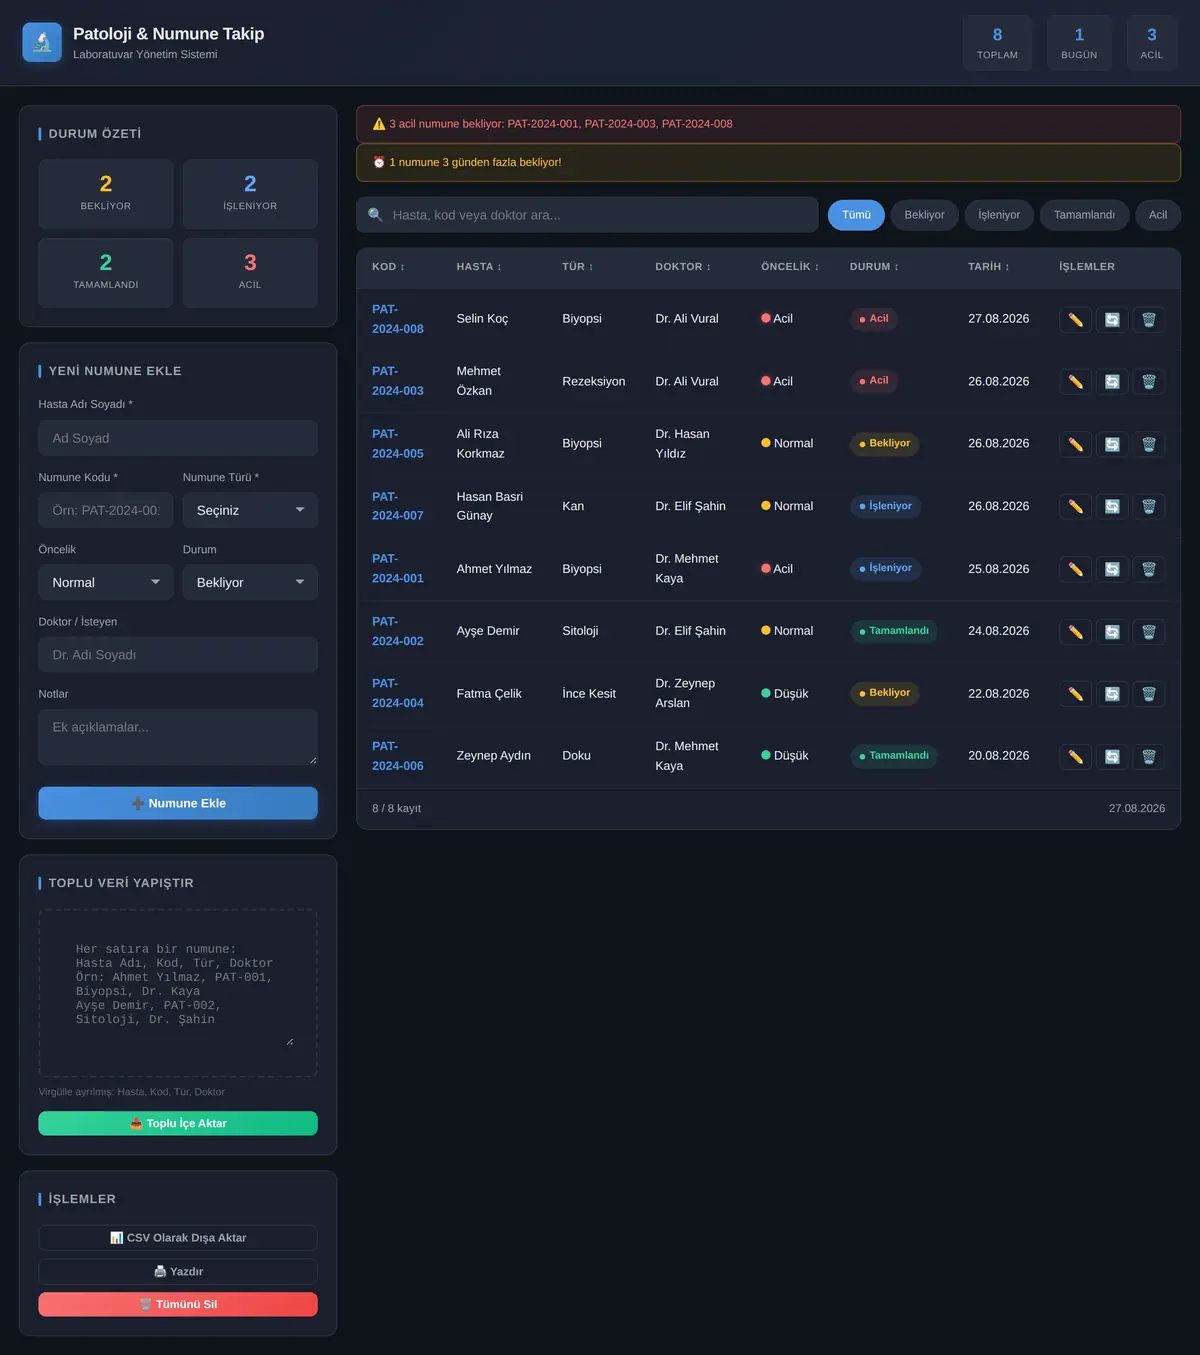Screen dimensions: 1200x1355
Task: Sort table by ÖNCELİK column
Action: tap(790, 267)
